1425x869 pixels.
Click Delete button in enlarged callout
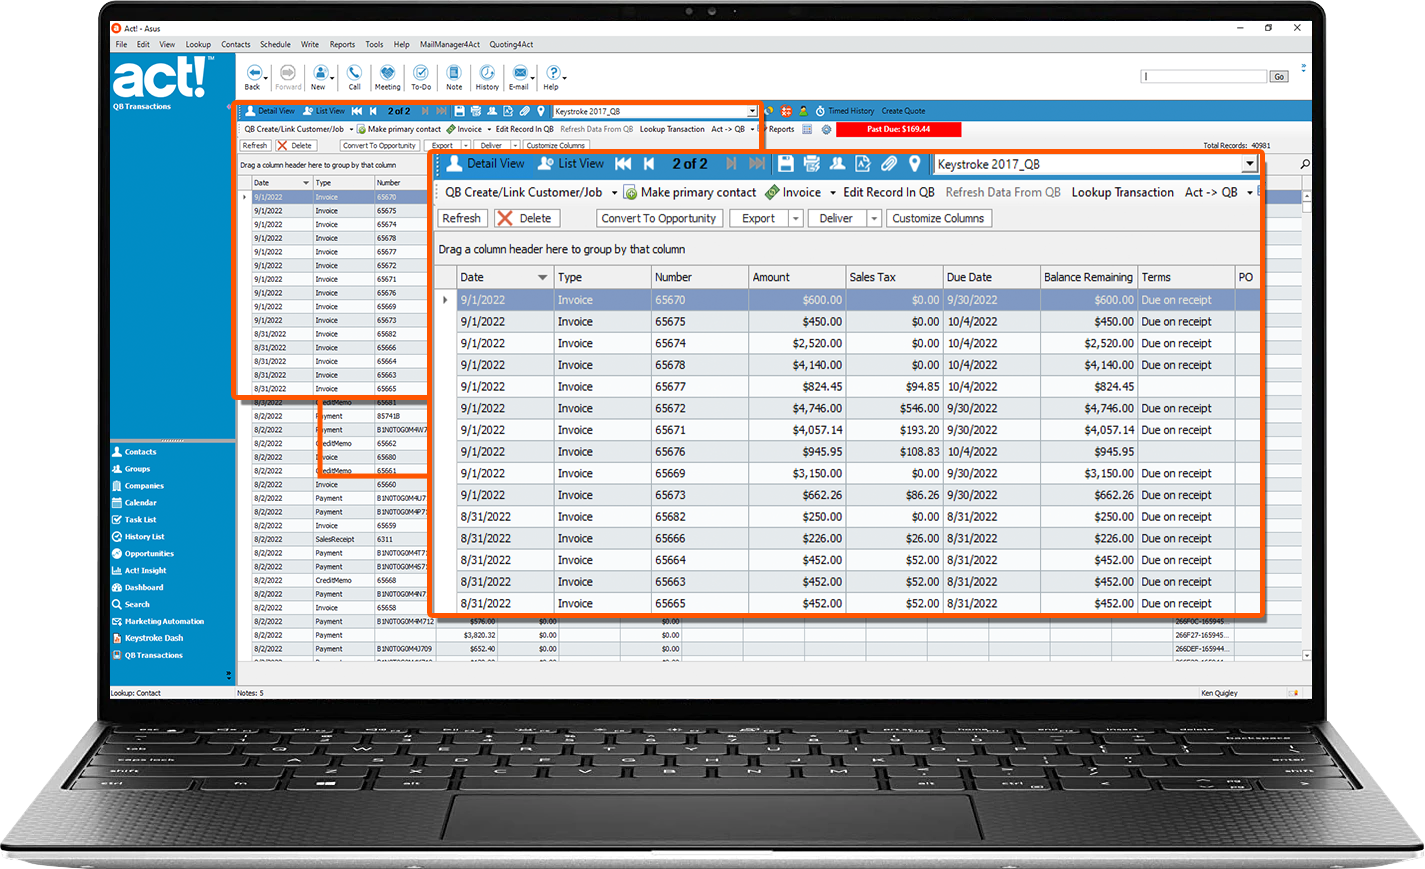pos(527,218)
